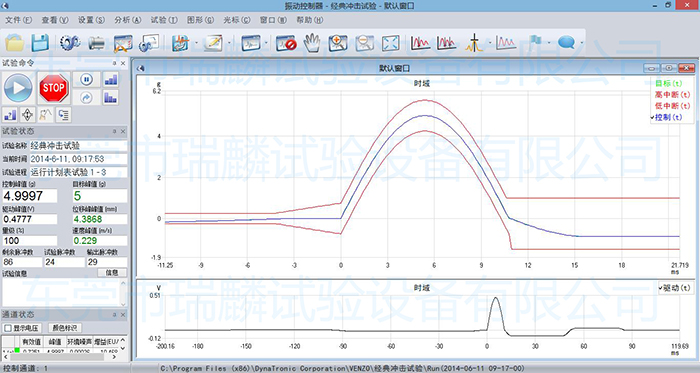
Task: Click the waveform window toolbar icon
Action: pos(251,43)
